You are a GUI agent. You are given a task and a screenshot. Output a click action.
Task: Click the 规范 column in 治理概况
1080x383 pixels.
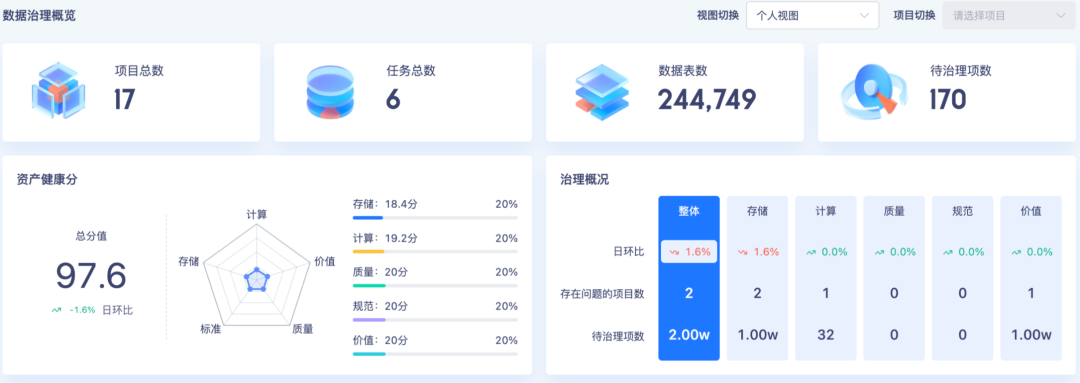[962, 278]
